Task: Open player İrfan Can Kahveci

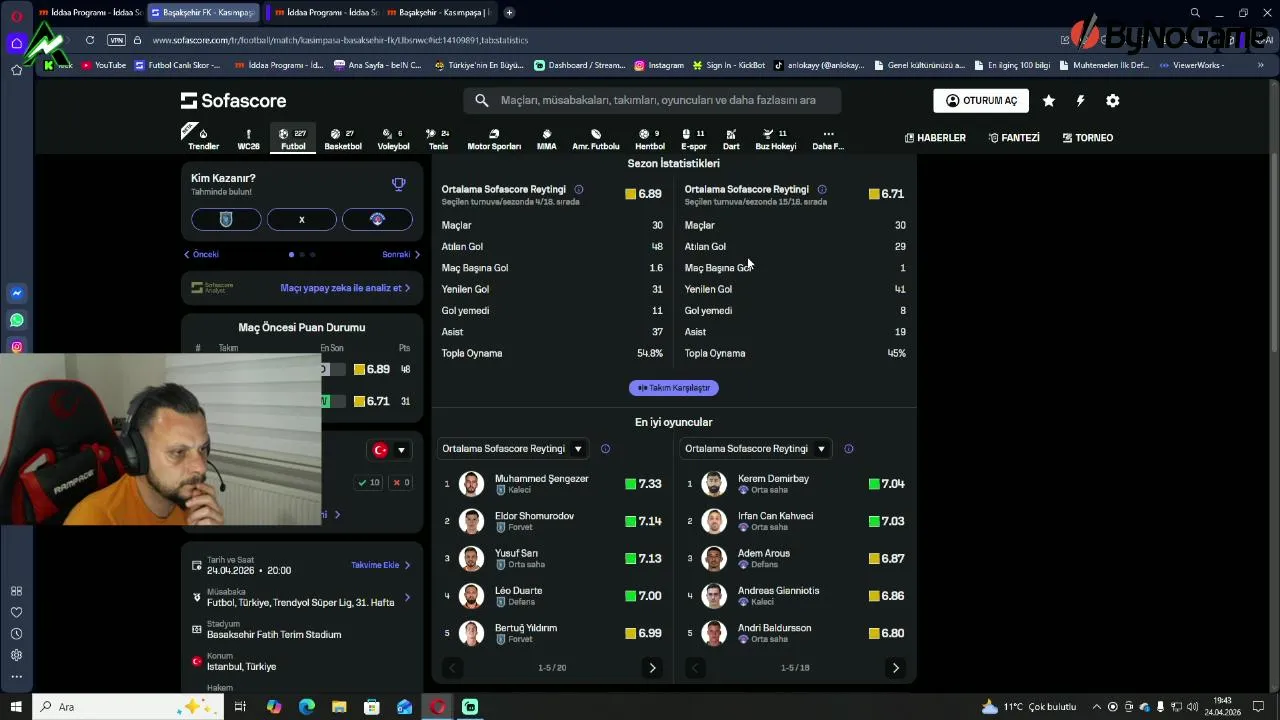Action: pyautogui.click(x=796, y=521)
